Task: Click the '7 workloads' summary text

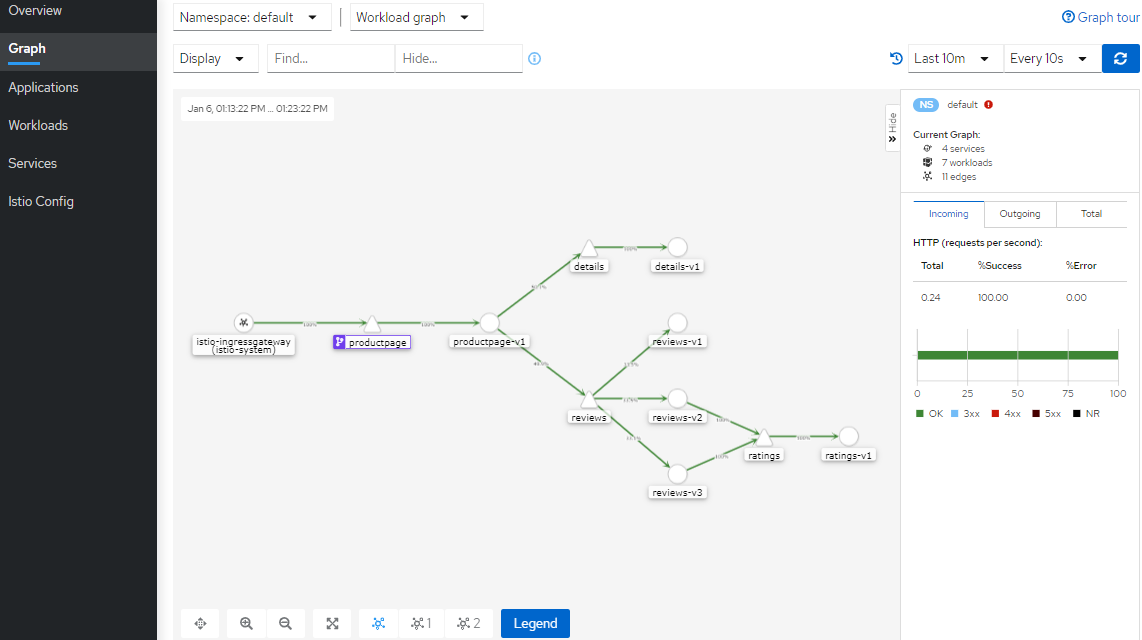Action: pyautogui.click(x=966, y=163)
